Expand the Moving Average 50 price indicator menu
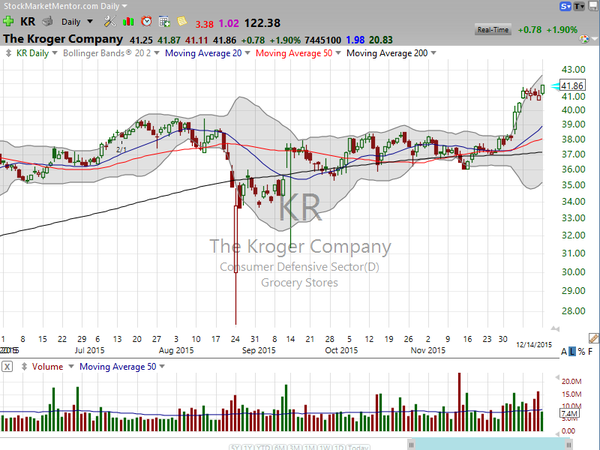 point(338,53)
